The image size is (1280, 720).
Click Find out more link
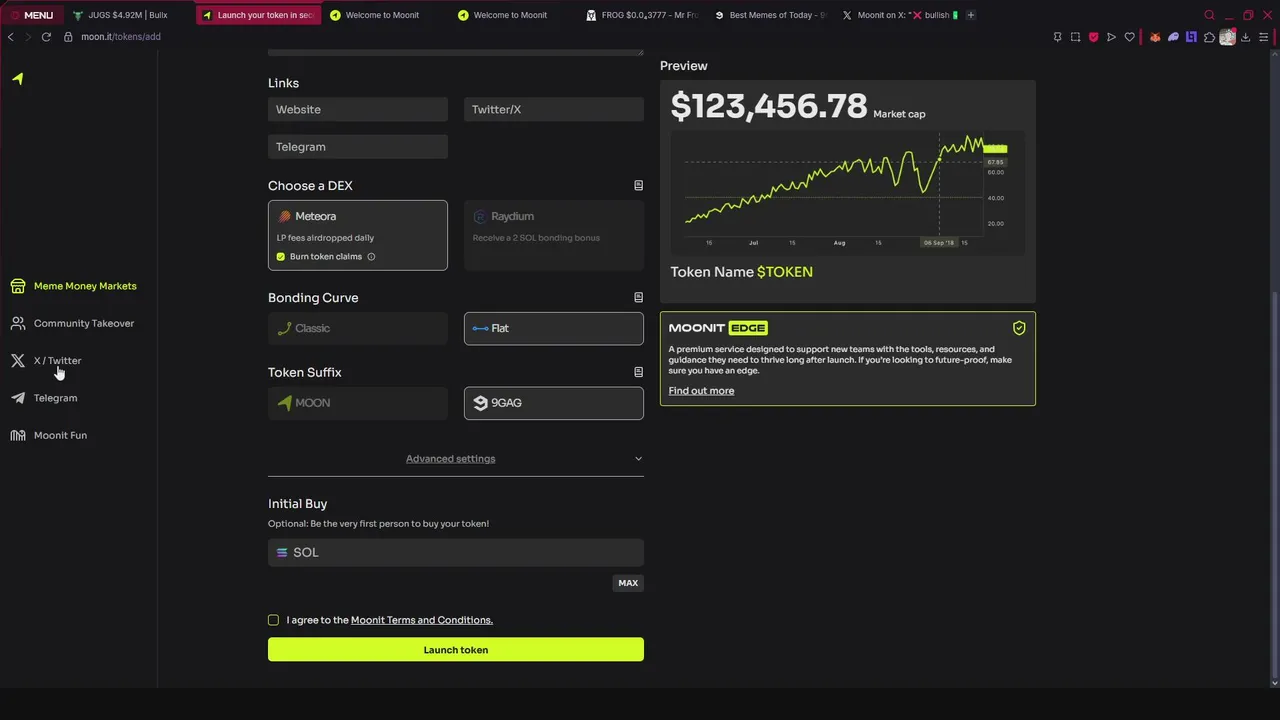pyautogui.click(x=701, y=391)
